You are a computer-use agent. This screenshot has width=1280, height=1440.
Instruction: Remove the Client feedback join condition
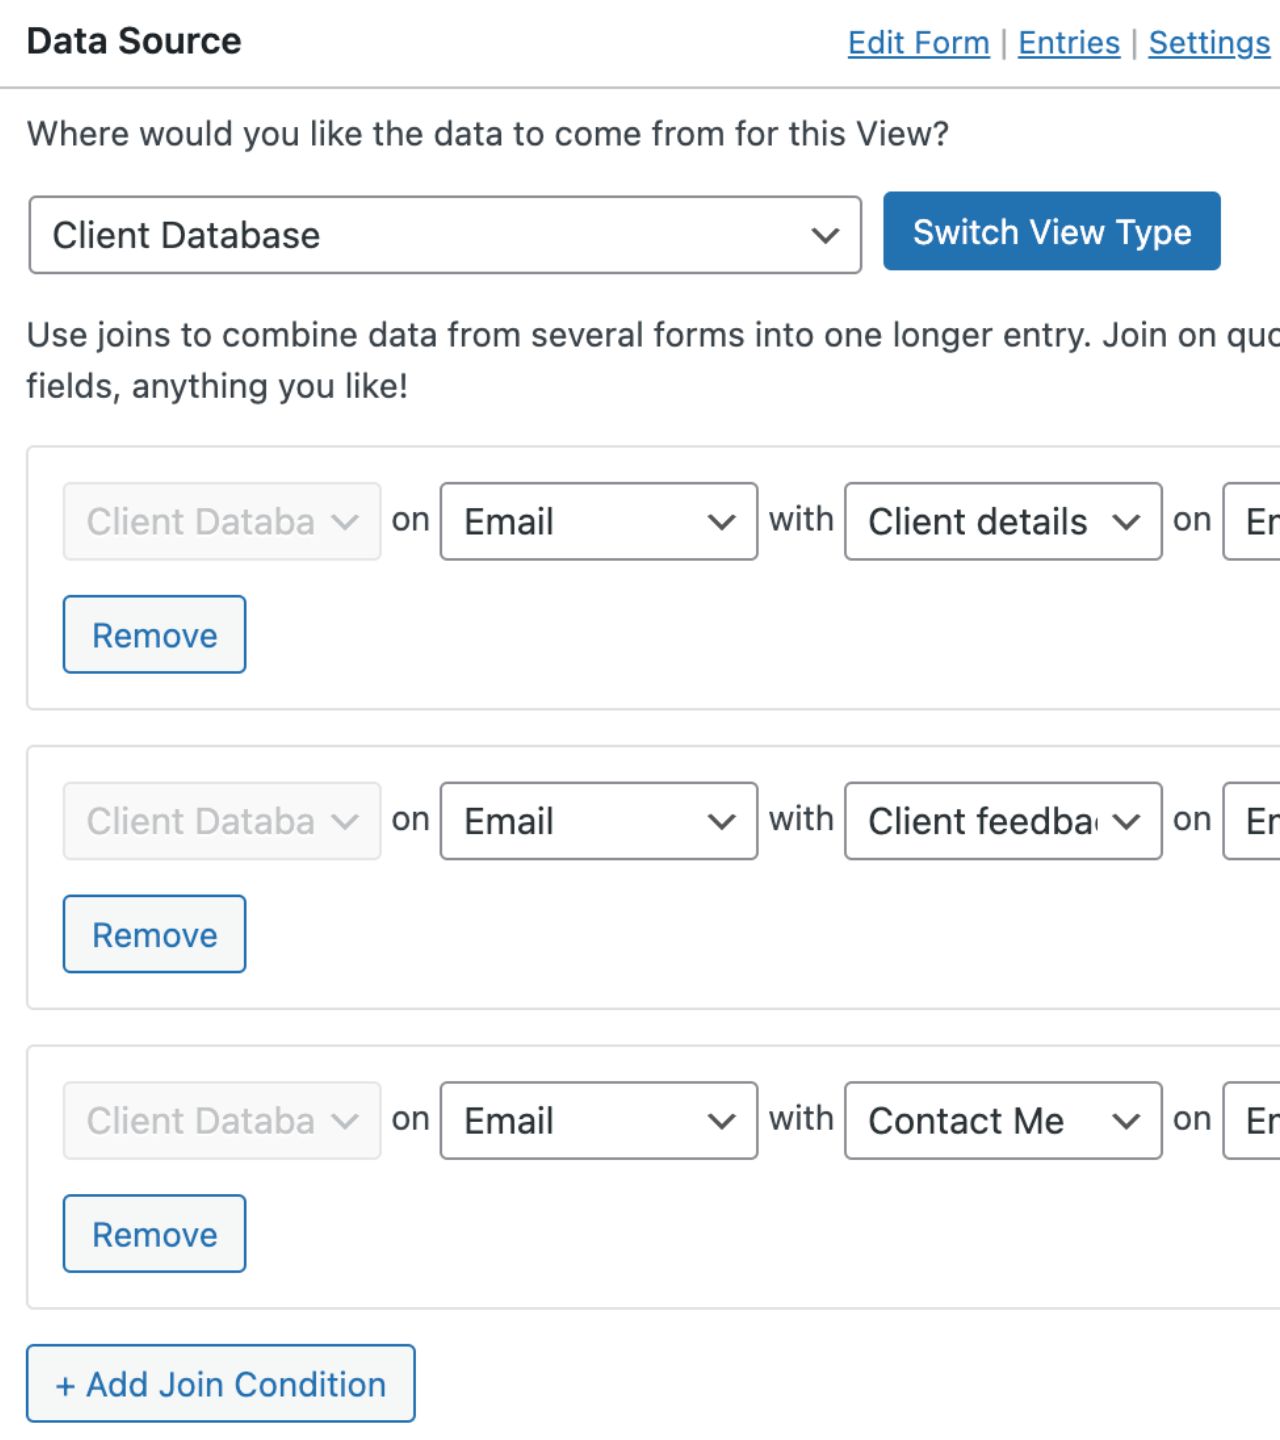coord(154,934)
